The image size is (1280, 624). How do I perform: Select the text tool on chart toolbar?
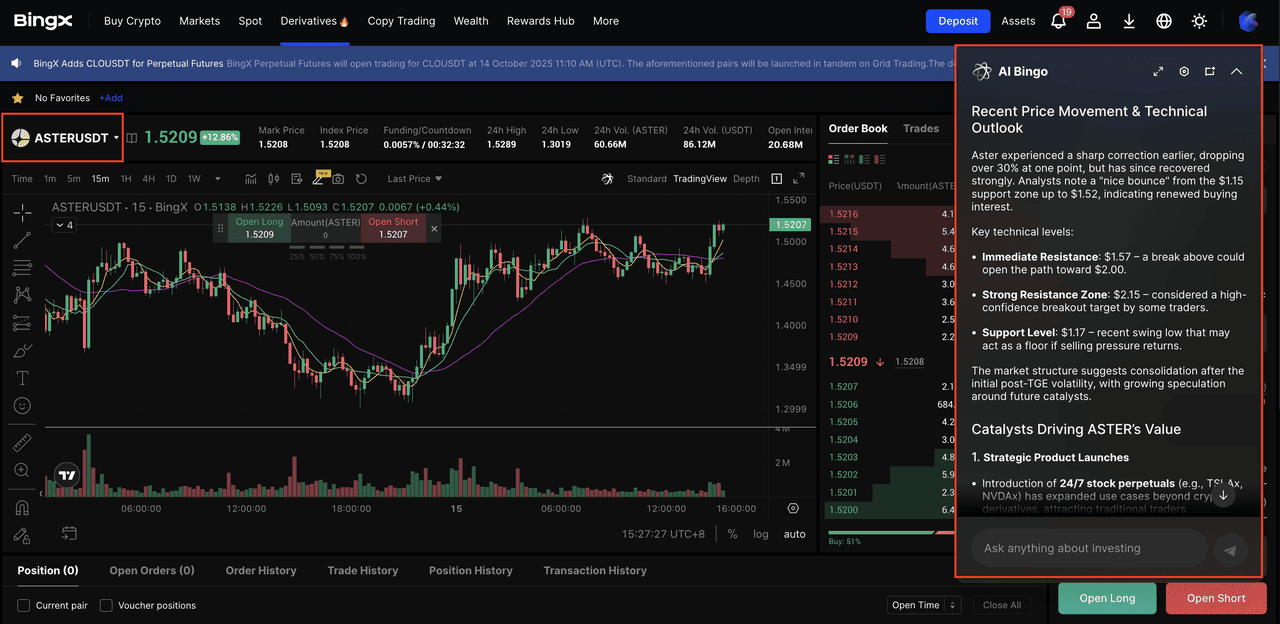(x=22, y=378)
